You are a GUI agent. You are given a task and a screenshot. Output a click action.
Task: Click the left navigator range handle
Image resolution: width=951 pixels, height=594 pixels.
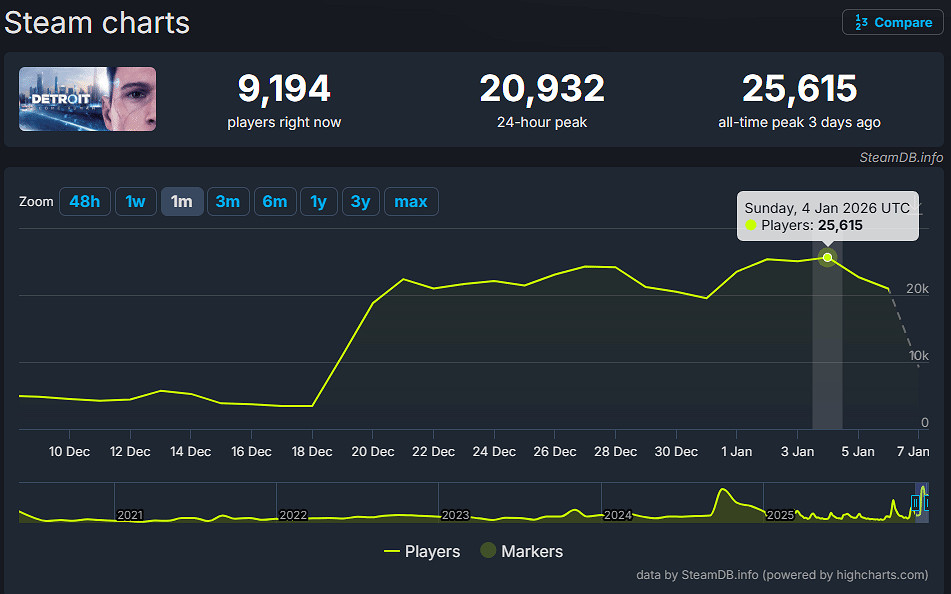(914, 503)
